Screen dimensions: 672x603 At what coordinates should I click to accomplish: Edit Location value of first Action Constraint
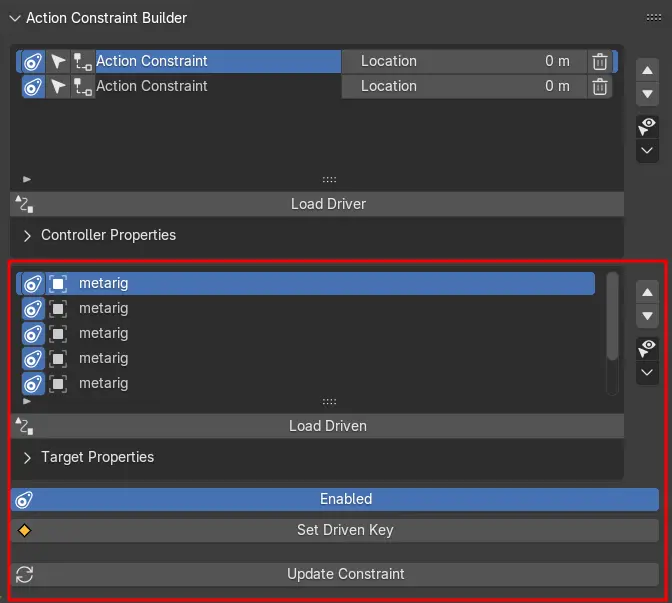click(x=464, y=61)
